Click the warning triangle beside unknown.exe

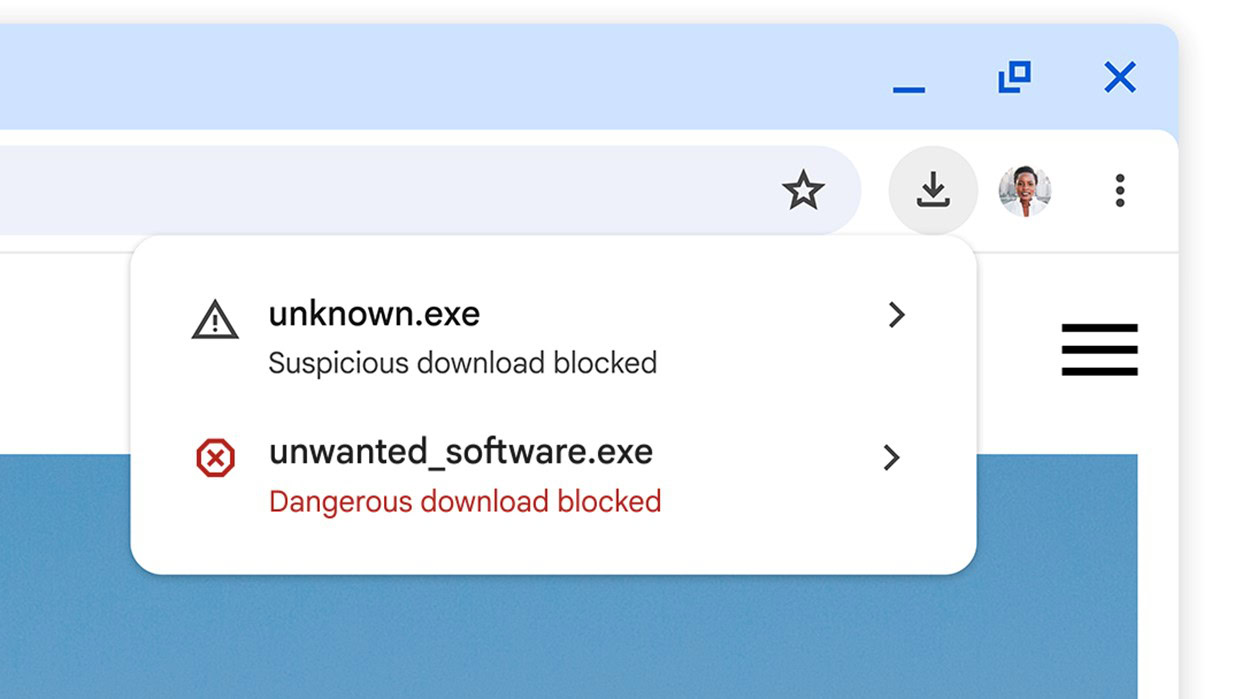click(215, 322)
